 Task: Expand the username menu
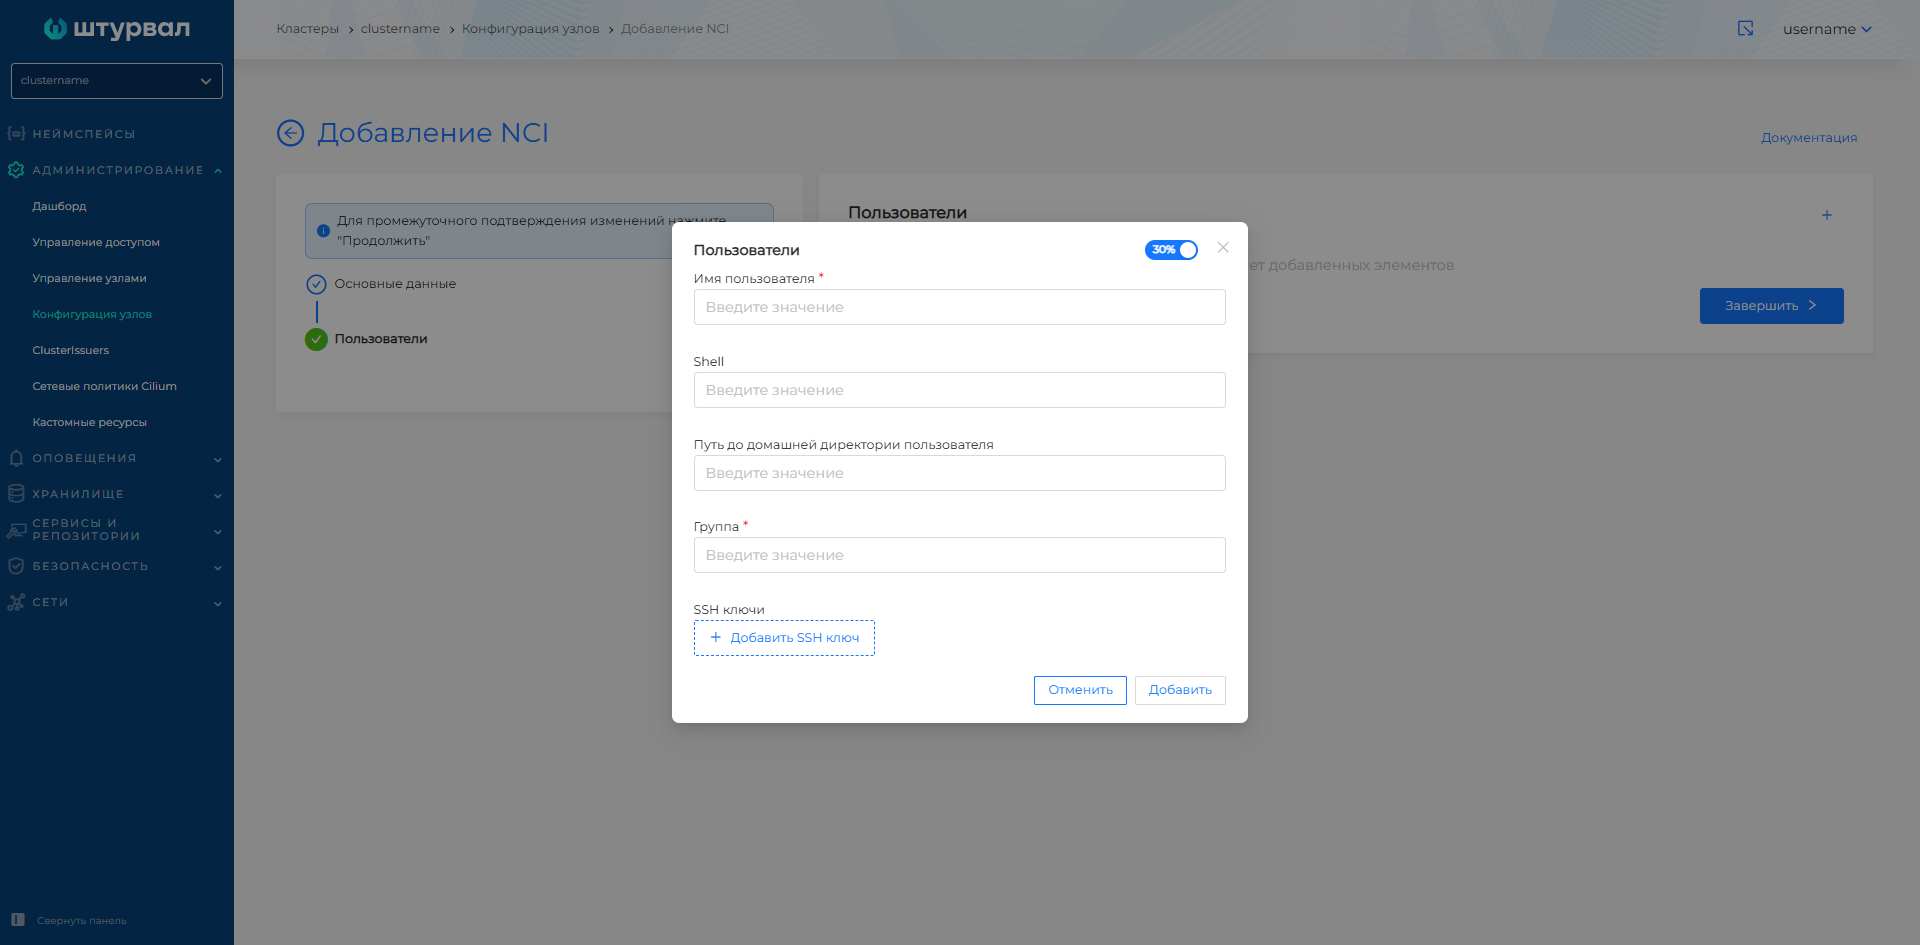coord(1827,28)
